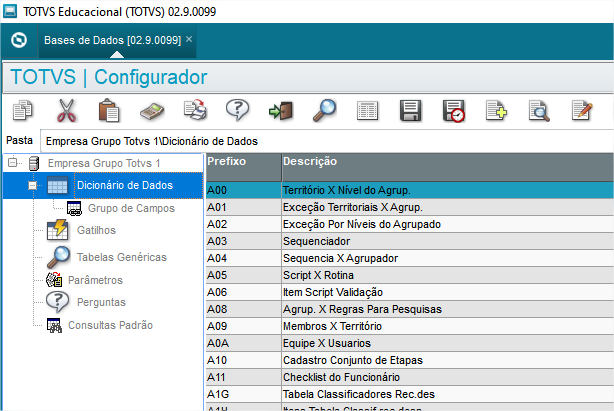The width and height of the screenshot is (614, 411).
Task: Click the window's application icon in title bar
Action: (9, 11)
